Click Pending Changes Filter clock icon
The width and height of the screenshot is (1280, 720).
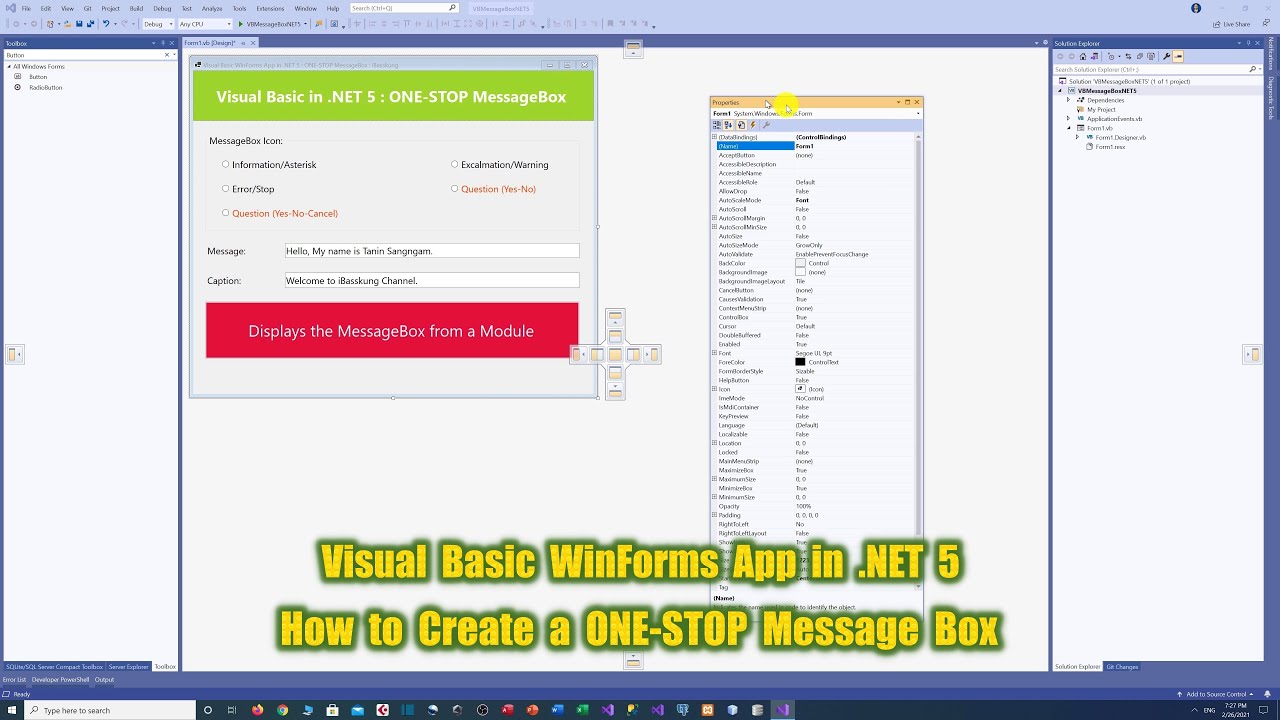tap(1111, 56)
